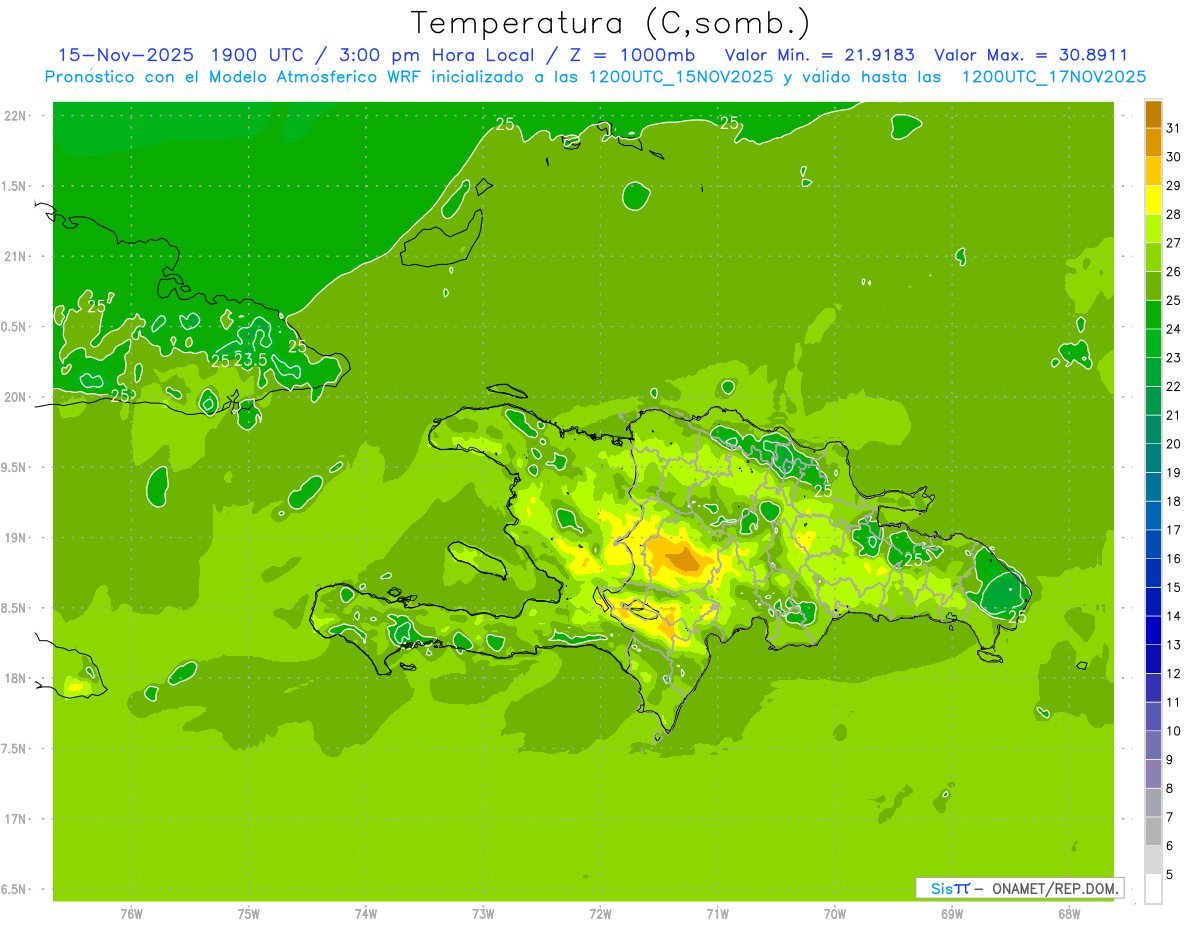The height and width of the screenshot is (927, 1200).
Task: Click the teal swatch between 19 and 20
Action: [x=1153, y=458]
